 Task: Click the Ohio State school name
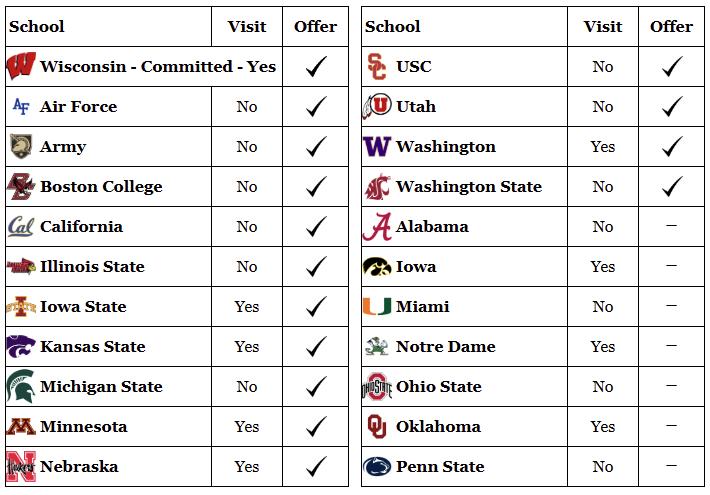pos(438,387)
